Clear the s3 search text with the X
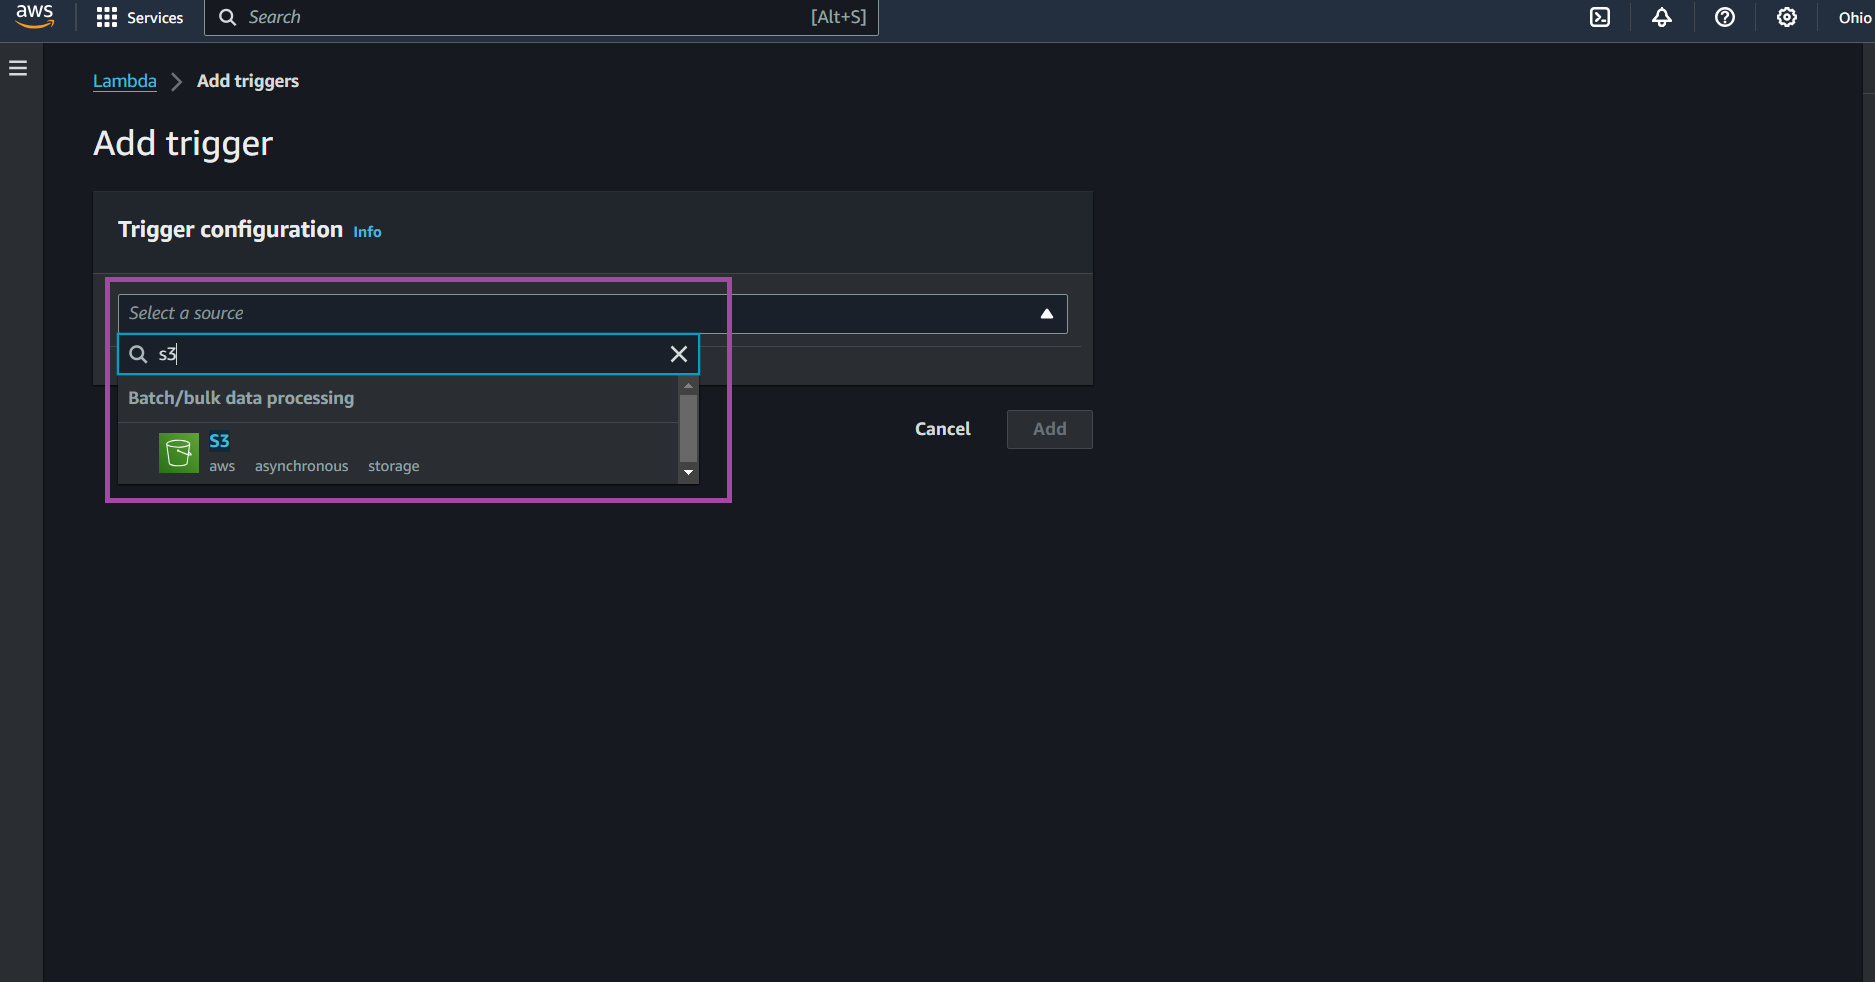This screenshot has width=1875, height=982. click(x=678, y=354)
